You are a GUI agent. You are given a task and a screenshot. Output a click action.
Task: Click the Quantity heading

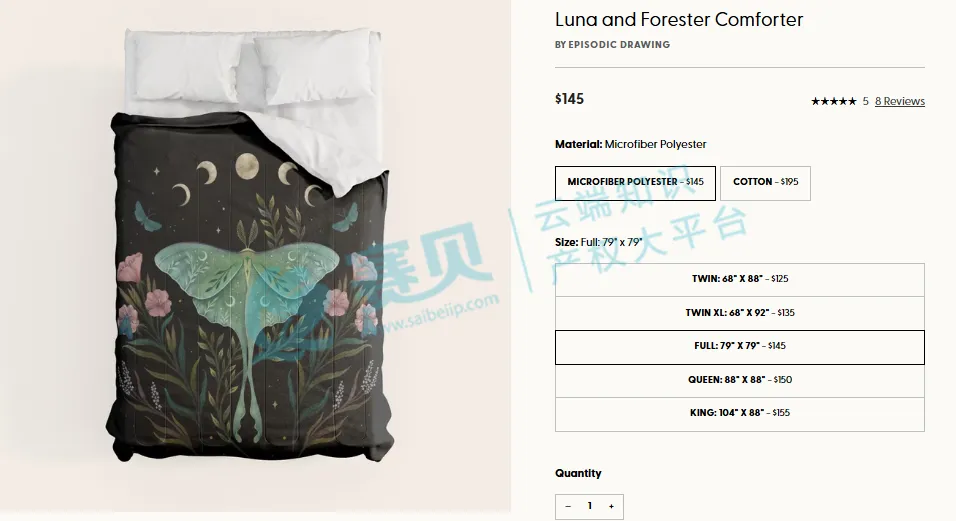click(578, 473)
